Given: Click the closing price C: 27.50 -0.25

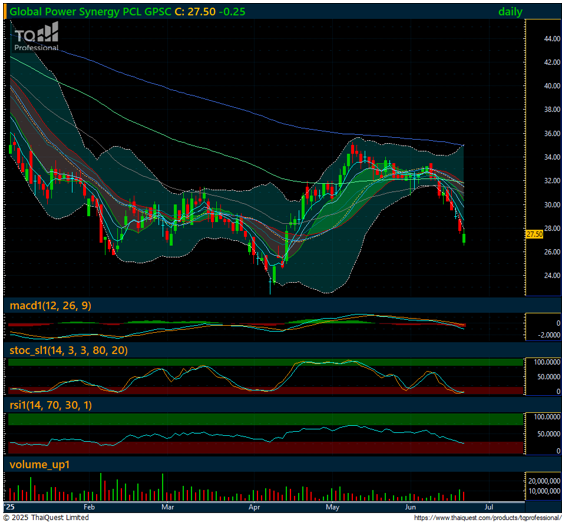Looking at the screenshot, I should [x=210, y=12].
